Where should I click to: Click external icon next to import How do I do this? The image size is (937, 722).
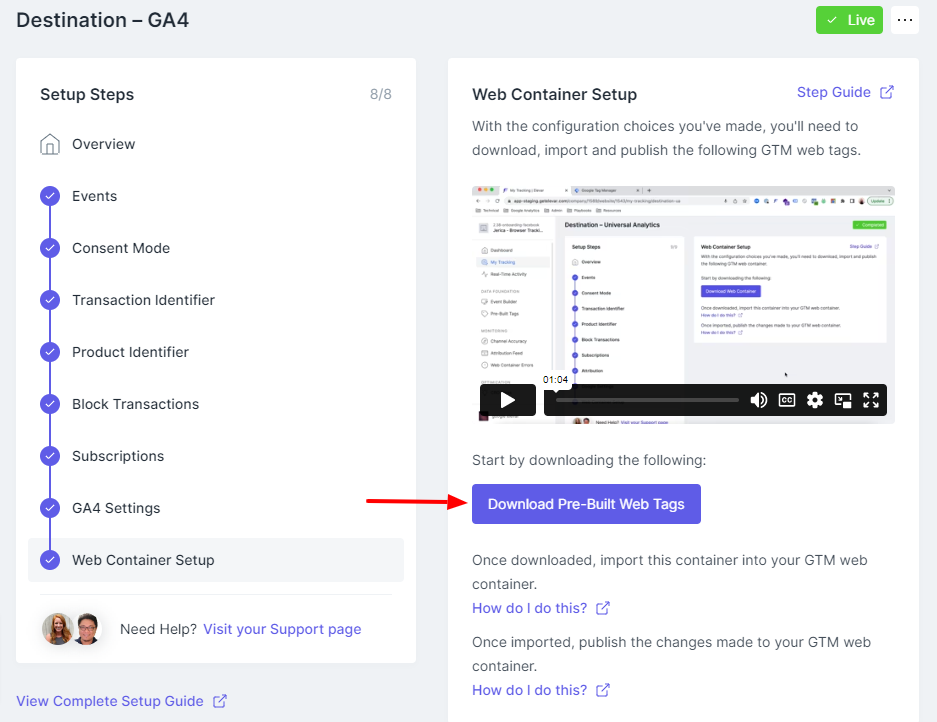pos(603,608)
